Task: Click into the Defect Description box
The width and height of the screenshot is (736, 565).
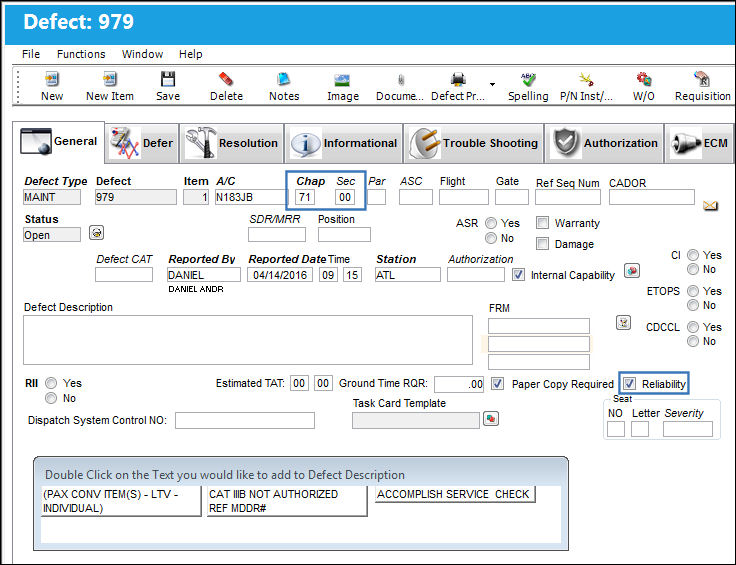Action: 248,340
